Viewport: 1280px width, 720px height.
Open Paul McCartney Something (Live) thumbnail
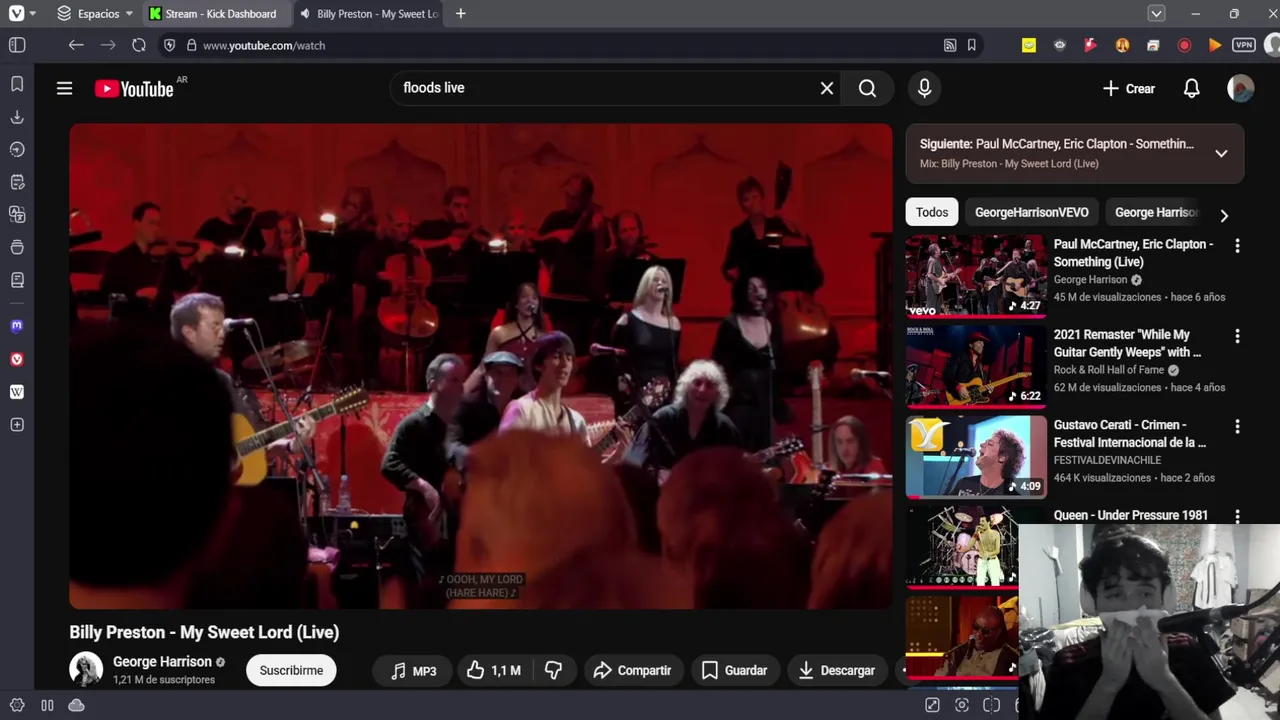(x=976, y=277)
